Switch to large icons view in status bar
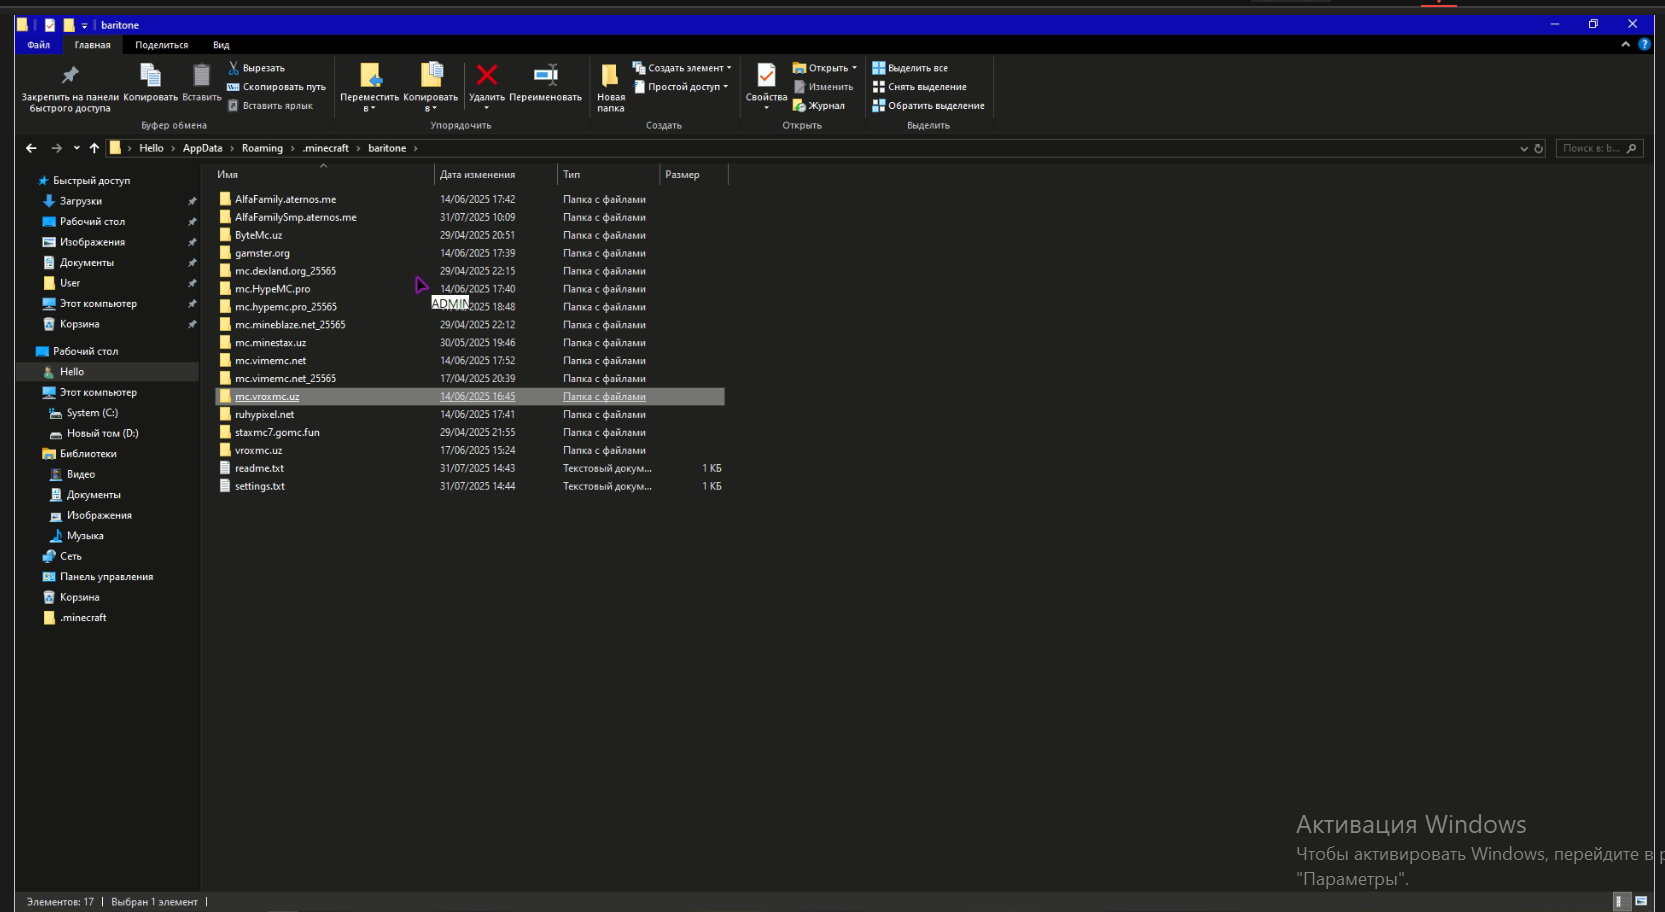 click(x=1641, y=901)
